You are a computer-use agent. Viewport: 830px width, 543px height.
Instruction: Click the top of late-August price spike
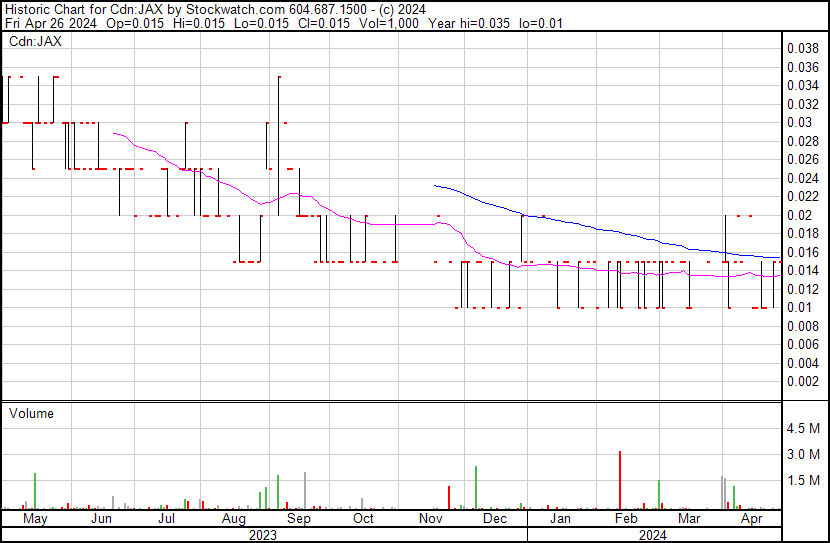tap(279, 77)
